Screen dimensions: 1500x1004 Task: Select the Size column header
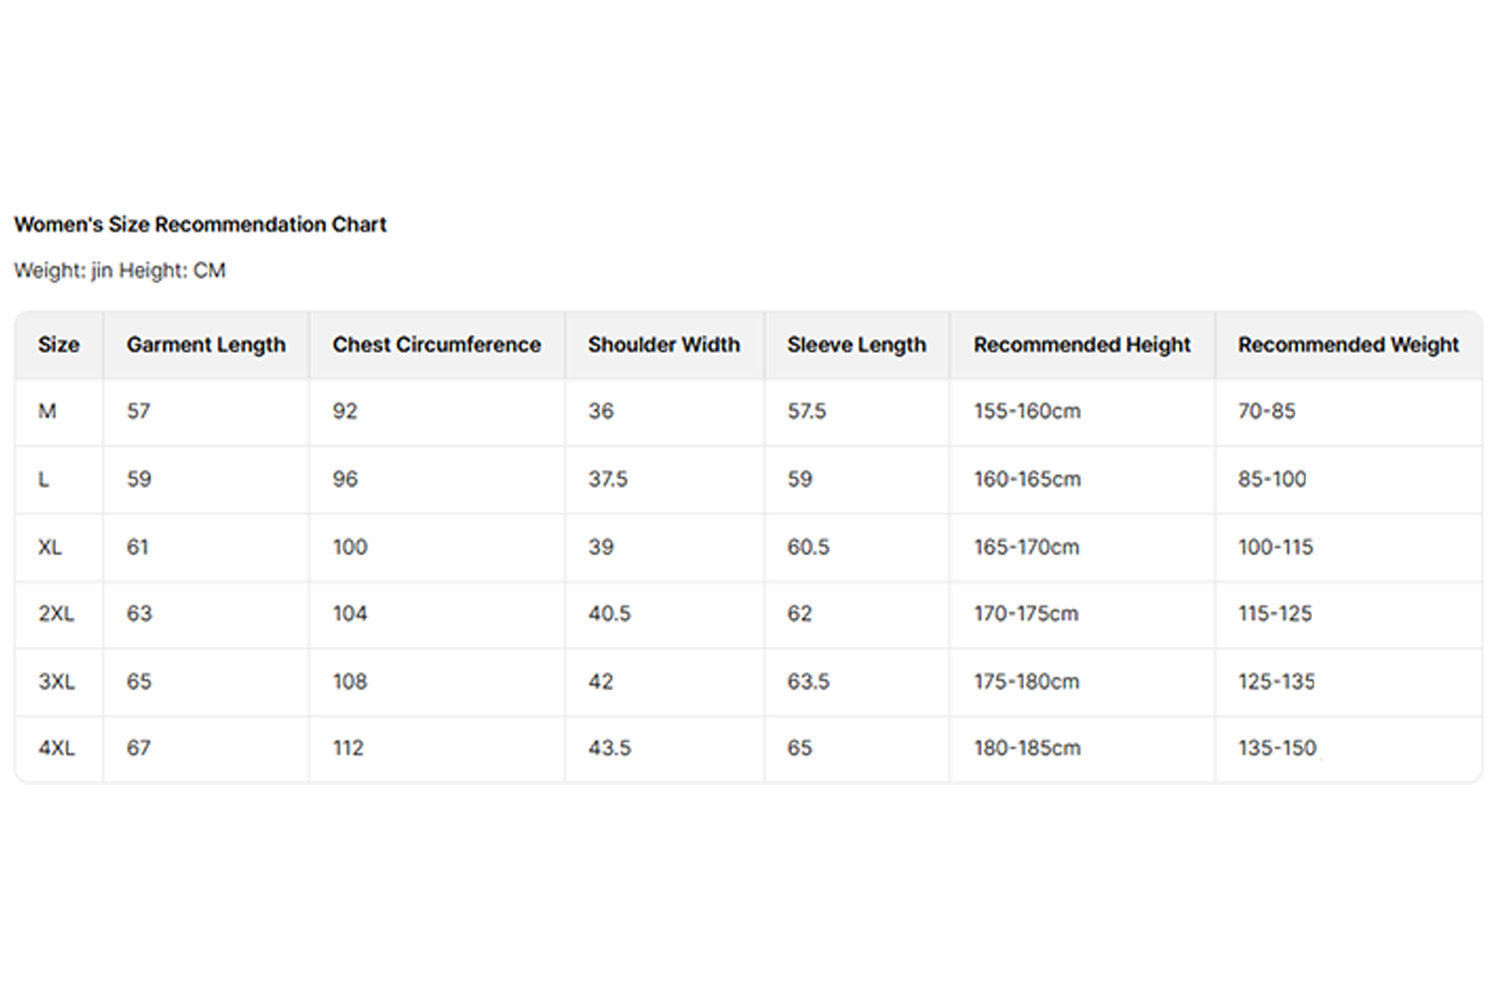(x=58, y=345)
